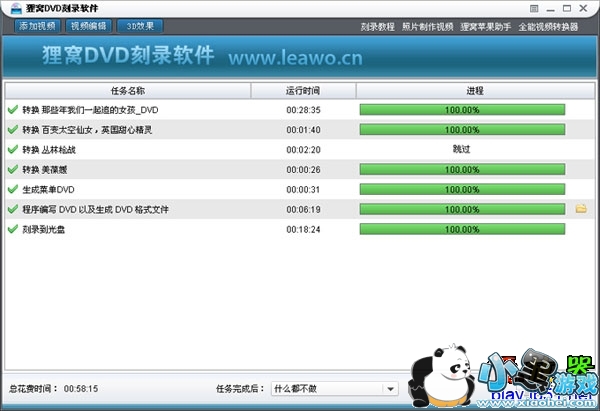
Task: Click the progress bar of 程序编写 DVD row
Action: (x=462, y=209)
